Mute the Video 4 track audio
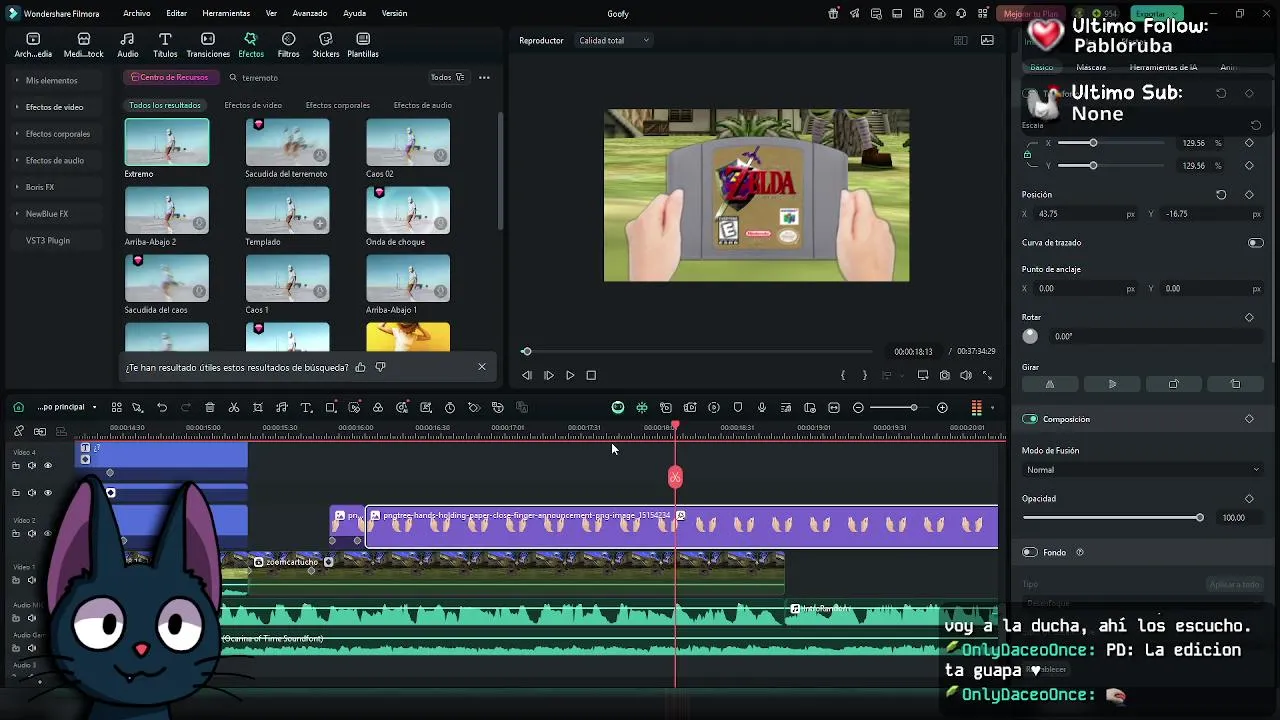This screenshot has width=1280, height=720. [32, 465]
